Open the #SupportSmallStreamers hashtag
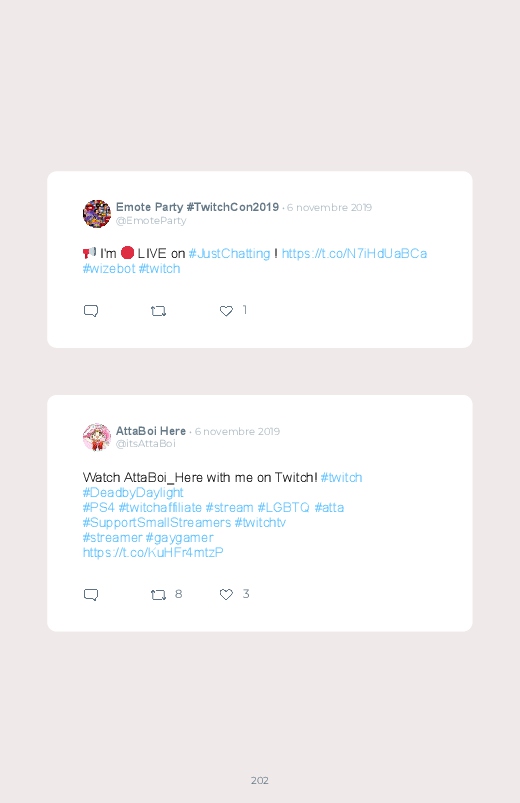 pyautogui.click(x=157, y=522)
